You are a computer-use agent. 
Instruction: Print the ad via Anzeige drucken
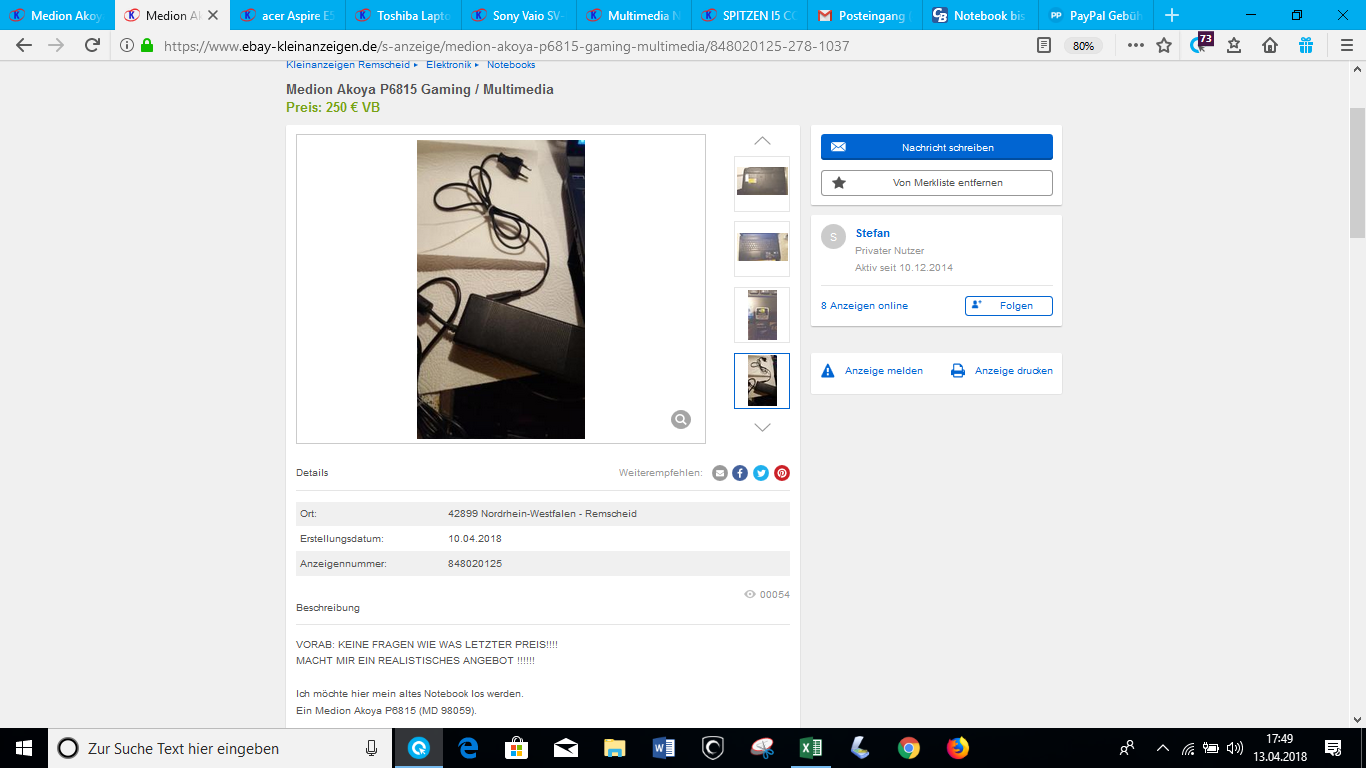[1001, 371]
